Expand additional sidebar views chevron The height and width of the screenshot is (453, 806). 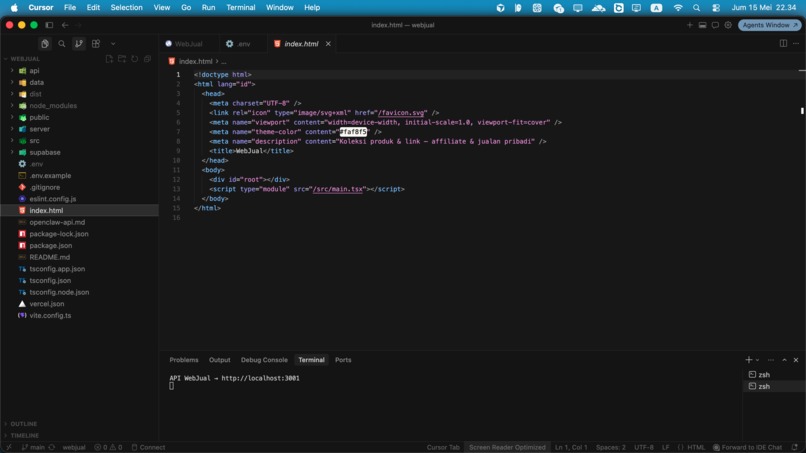point(113,44)
